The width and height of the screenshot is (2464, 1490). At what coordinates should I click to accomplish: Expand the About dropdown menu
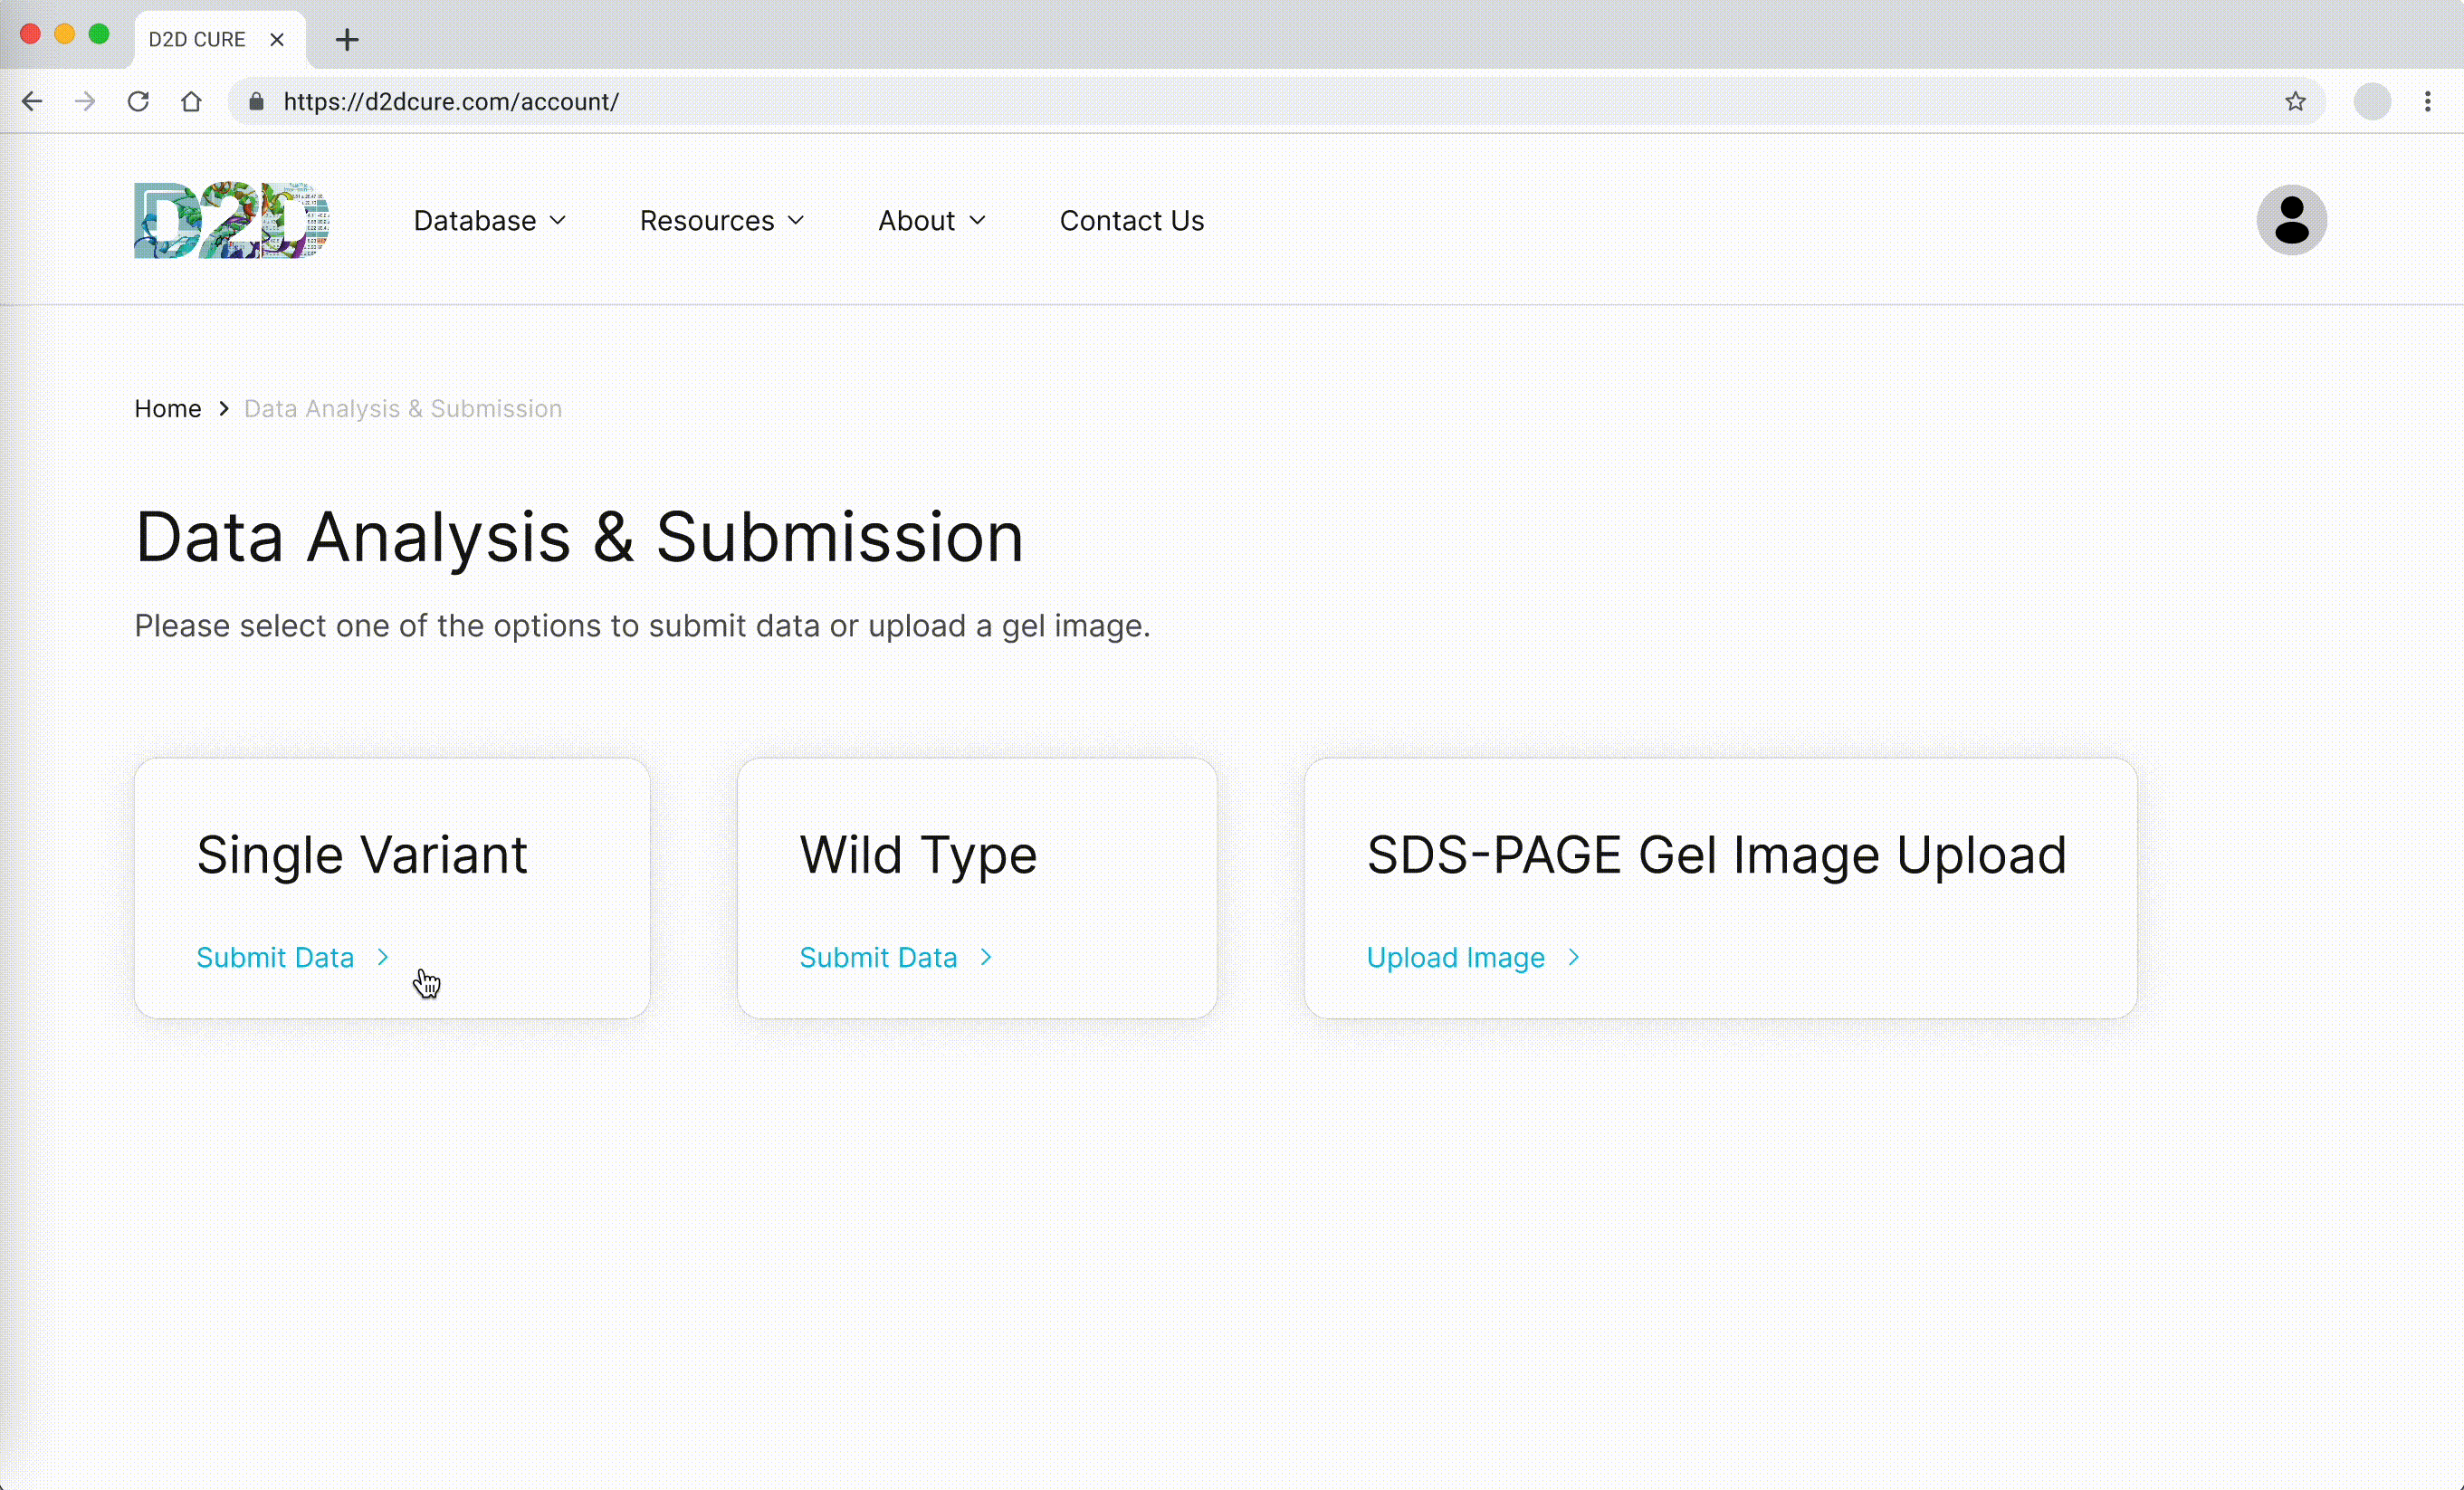931,220
